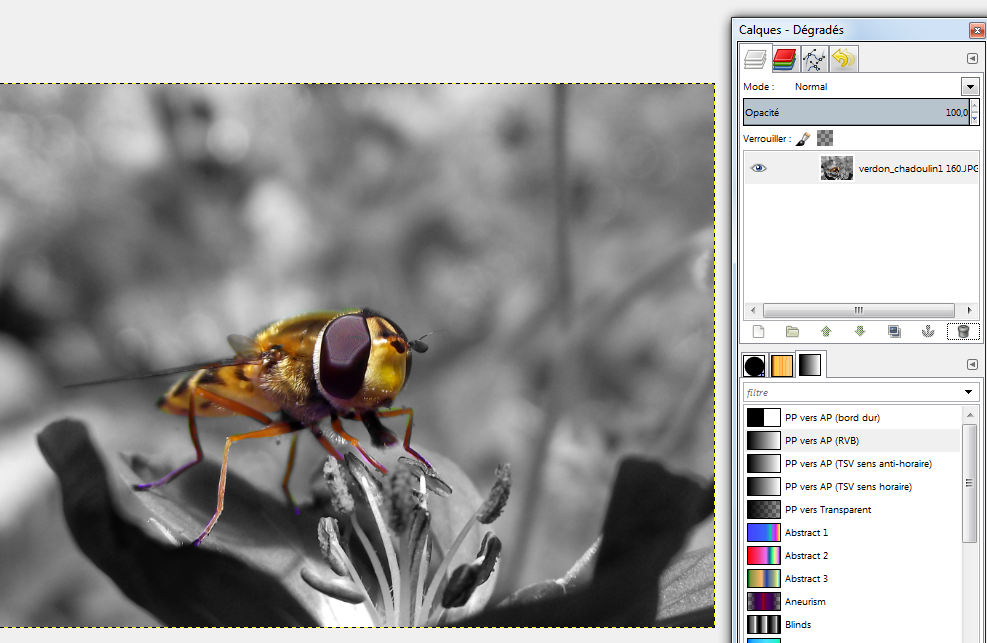Switch to the Patterns tab
The image size is (987, 643).
(x=782, y=366)
